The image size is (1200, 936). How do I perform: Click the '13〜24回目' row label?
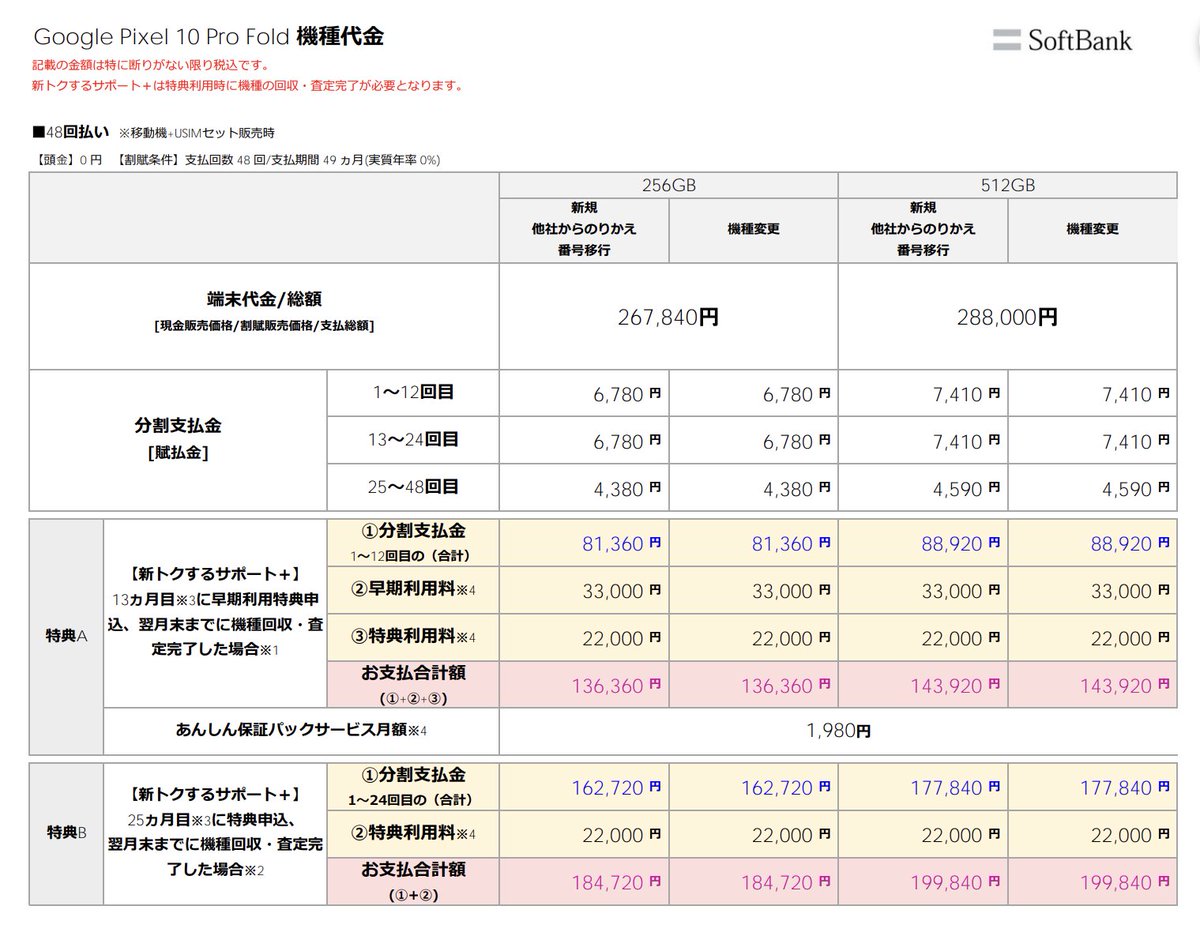coord(413,439)
